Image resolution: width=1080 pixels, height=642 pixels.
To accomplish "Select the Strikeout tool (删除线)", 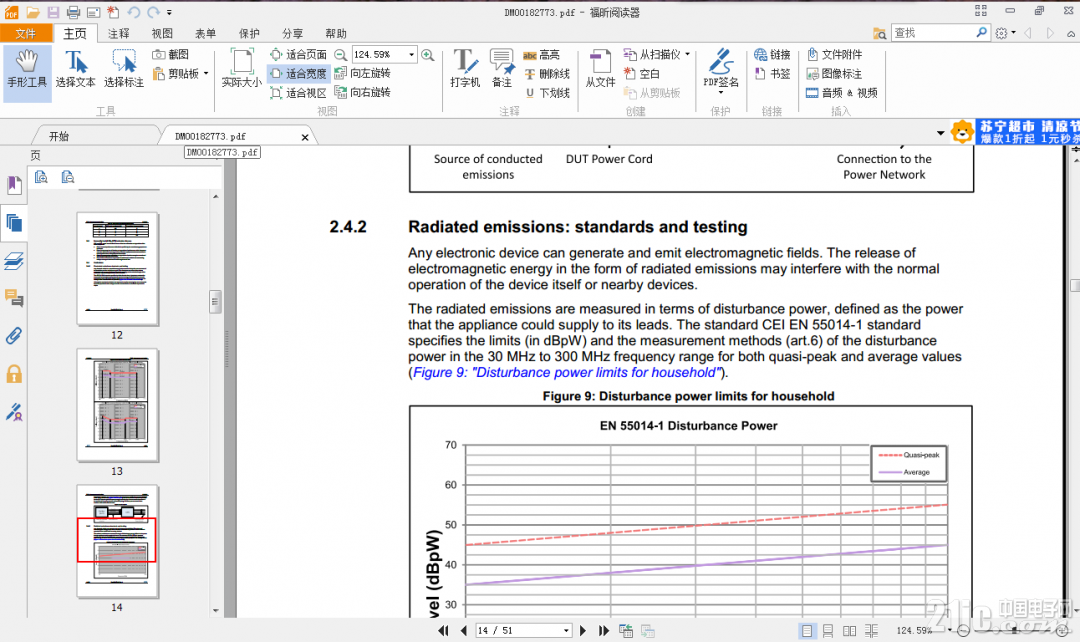I will click(x=547, y=74).
